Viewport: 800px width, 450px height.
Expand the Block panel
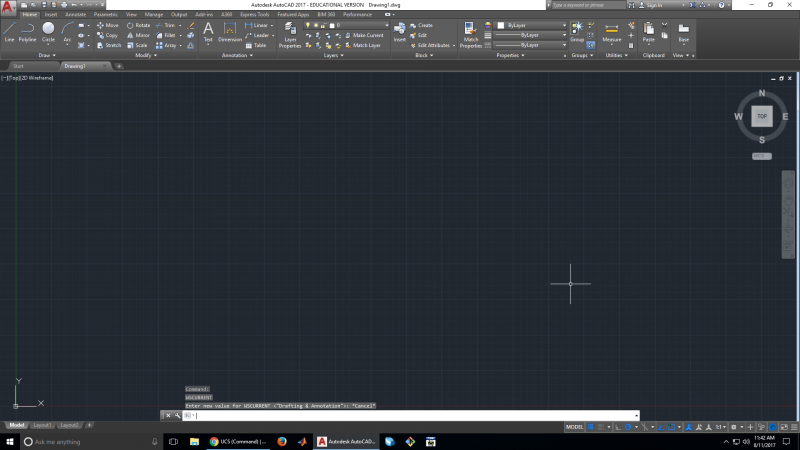pyautogui.click(x=424, y=55)
